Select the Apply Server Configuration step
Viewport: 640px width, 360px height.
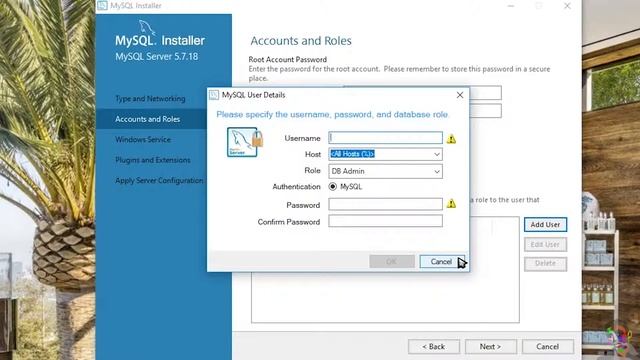point(159,180)
